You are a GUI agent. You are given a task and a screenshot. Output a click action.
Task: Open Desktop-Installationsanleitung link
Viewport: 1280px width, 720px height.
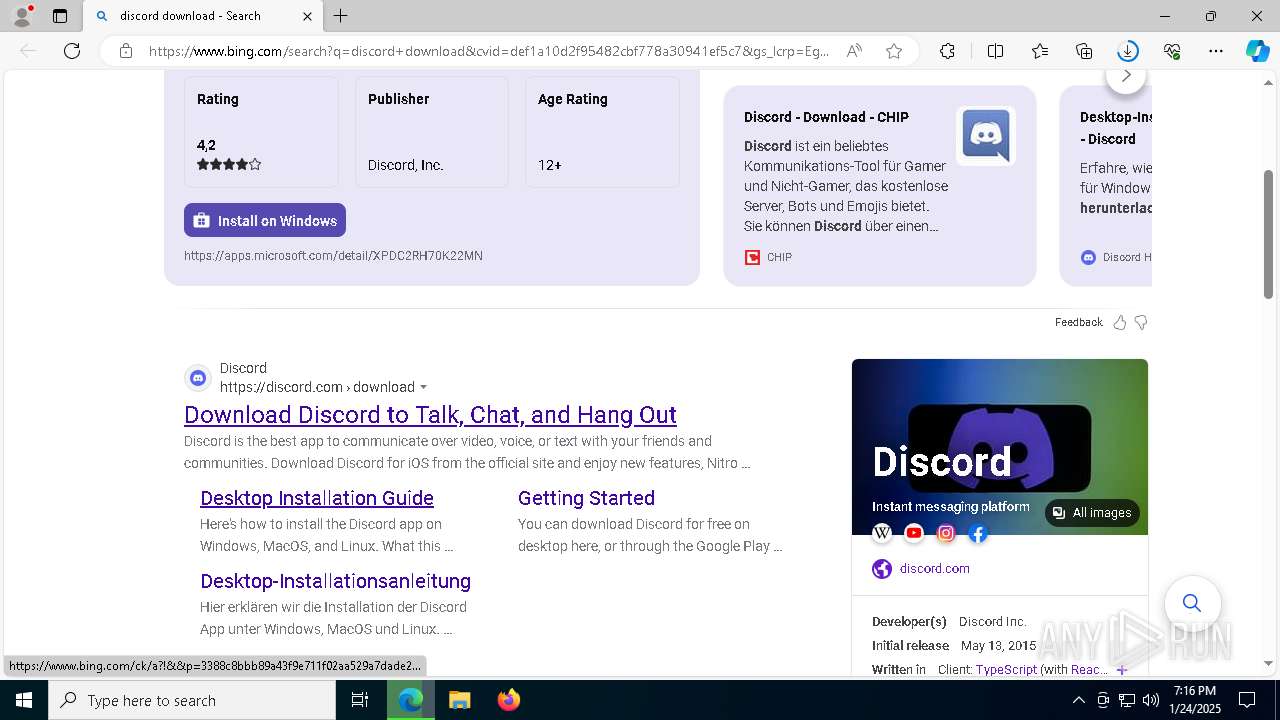335,581
